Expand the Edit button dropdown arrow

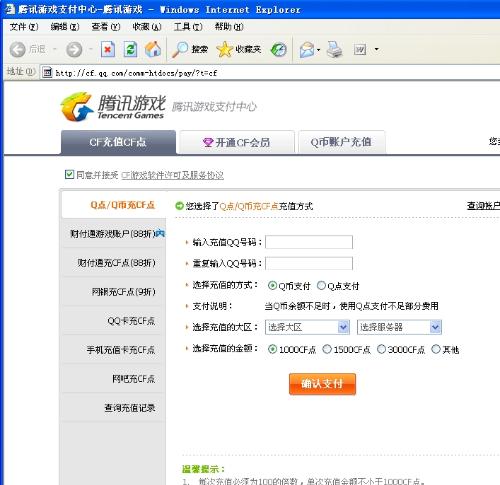(377, 49)
